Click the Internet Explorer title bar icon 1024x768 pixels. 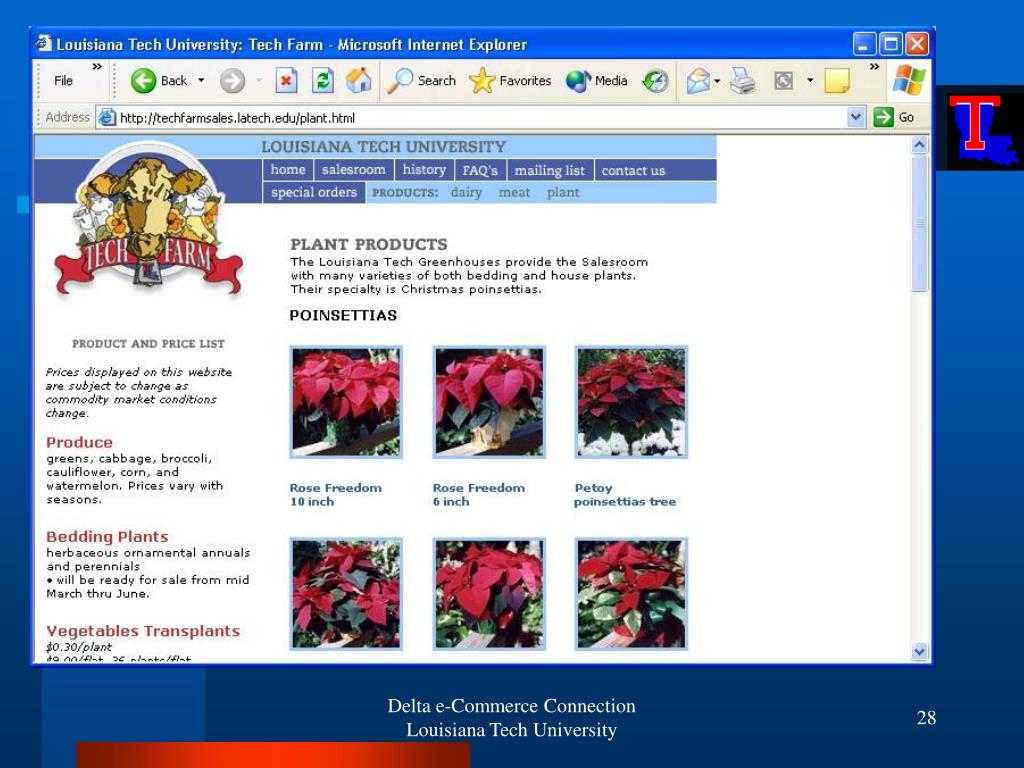(44, 44)
